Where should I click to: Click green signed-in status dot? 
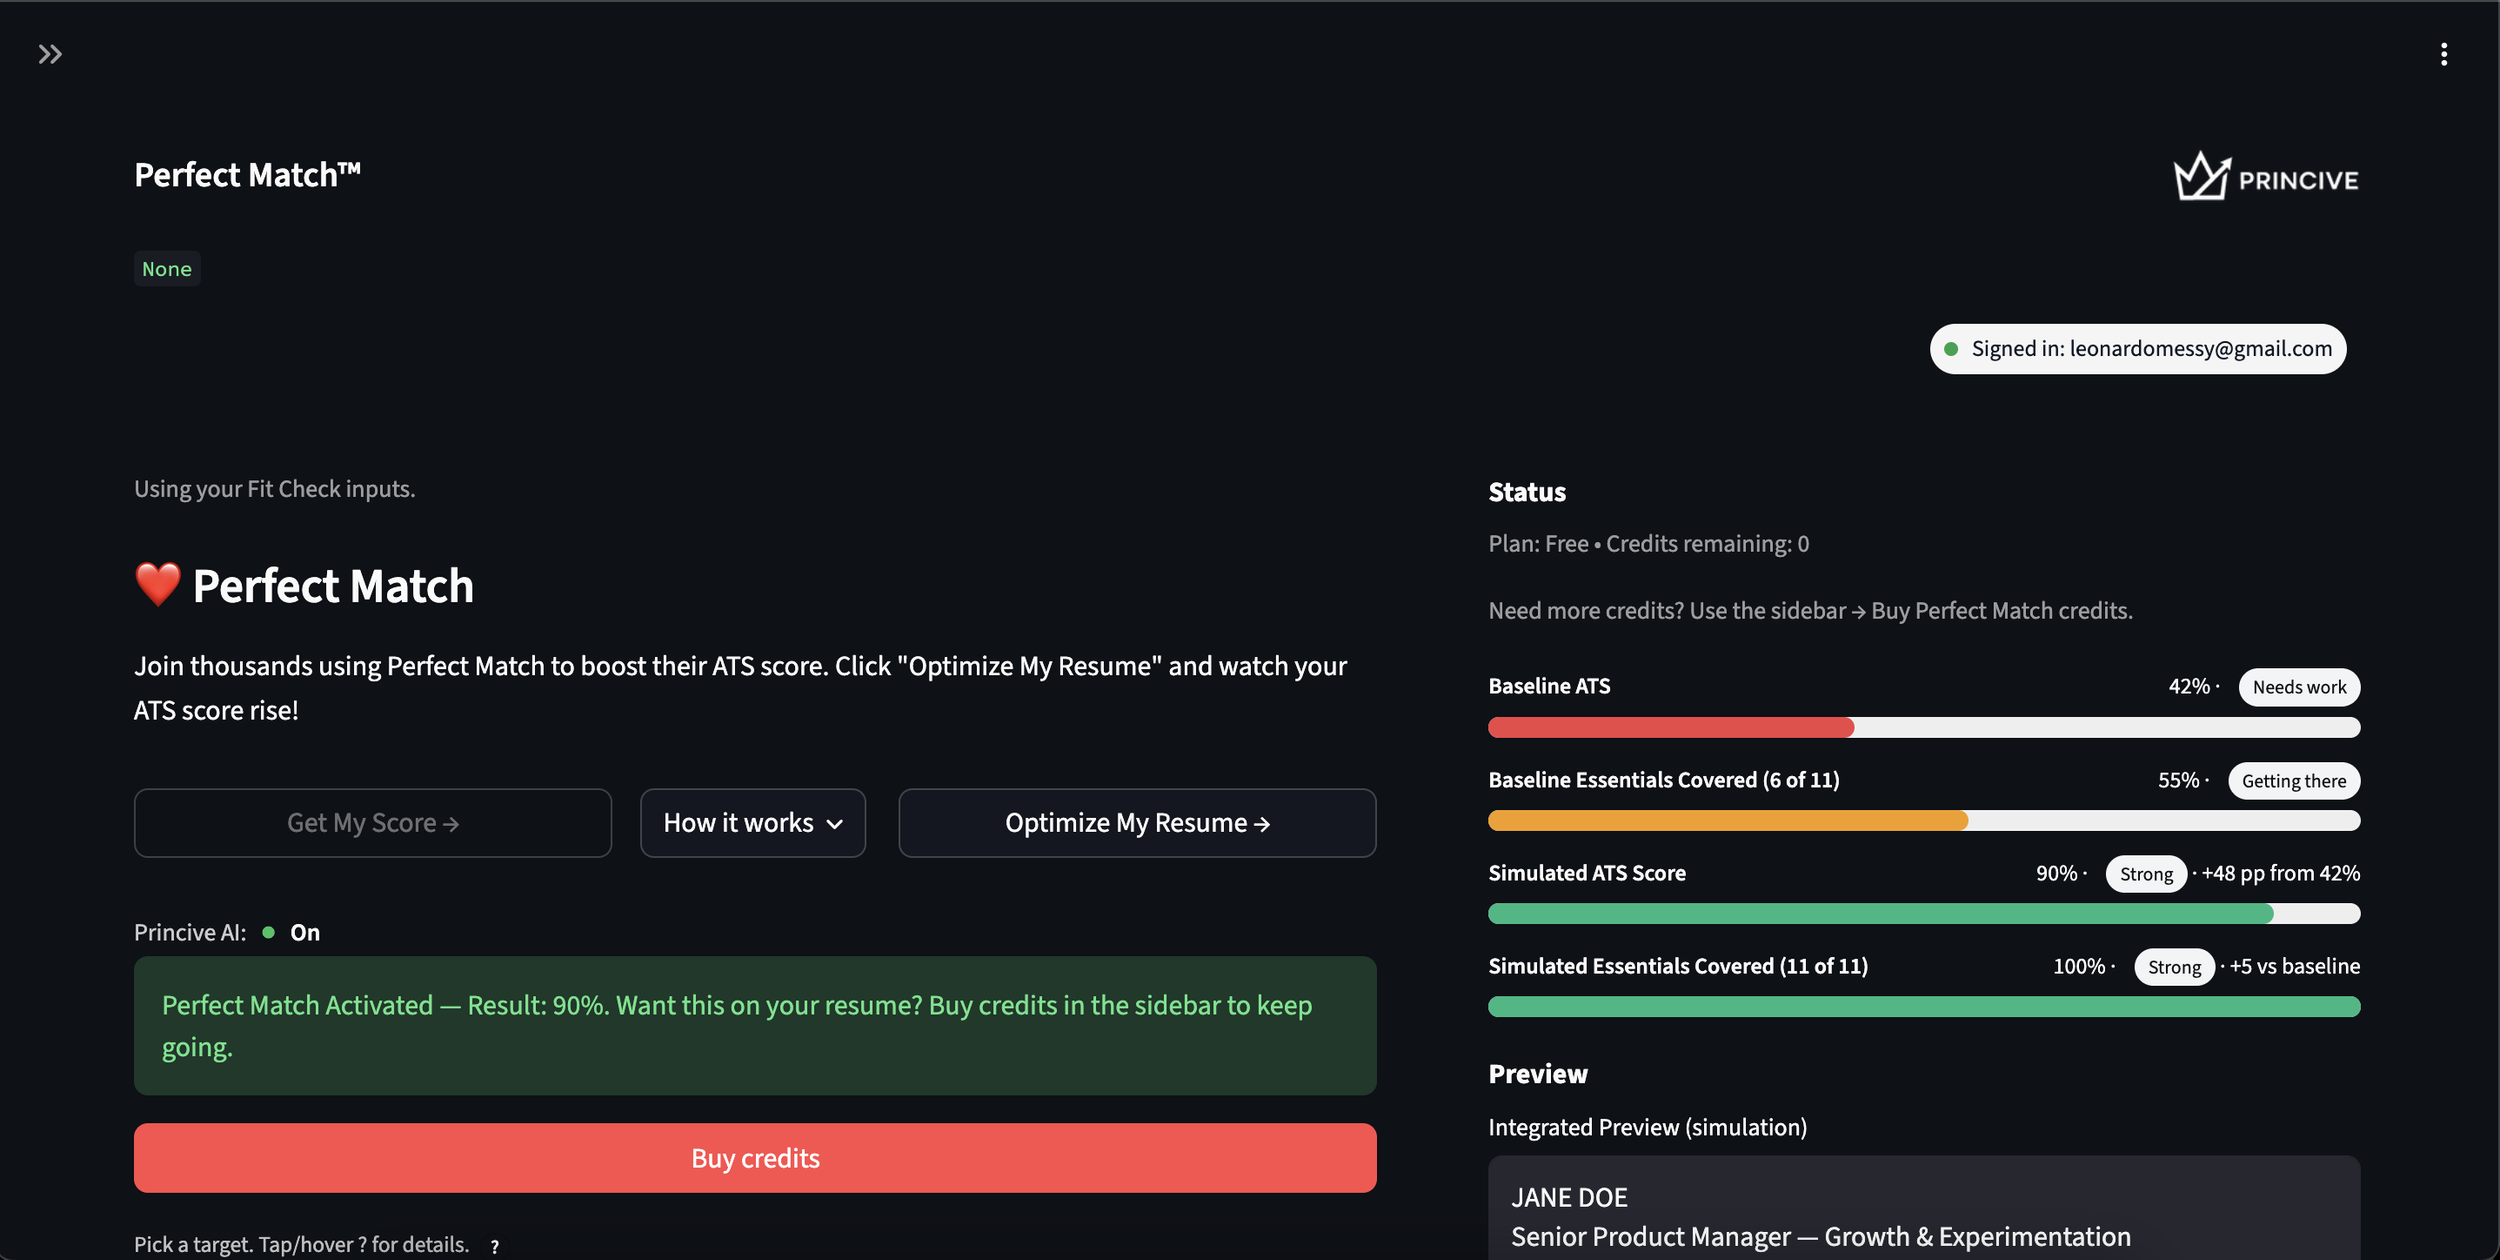point(1951,349)
